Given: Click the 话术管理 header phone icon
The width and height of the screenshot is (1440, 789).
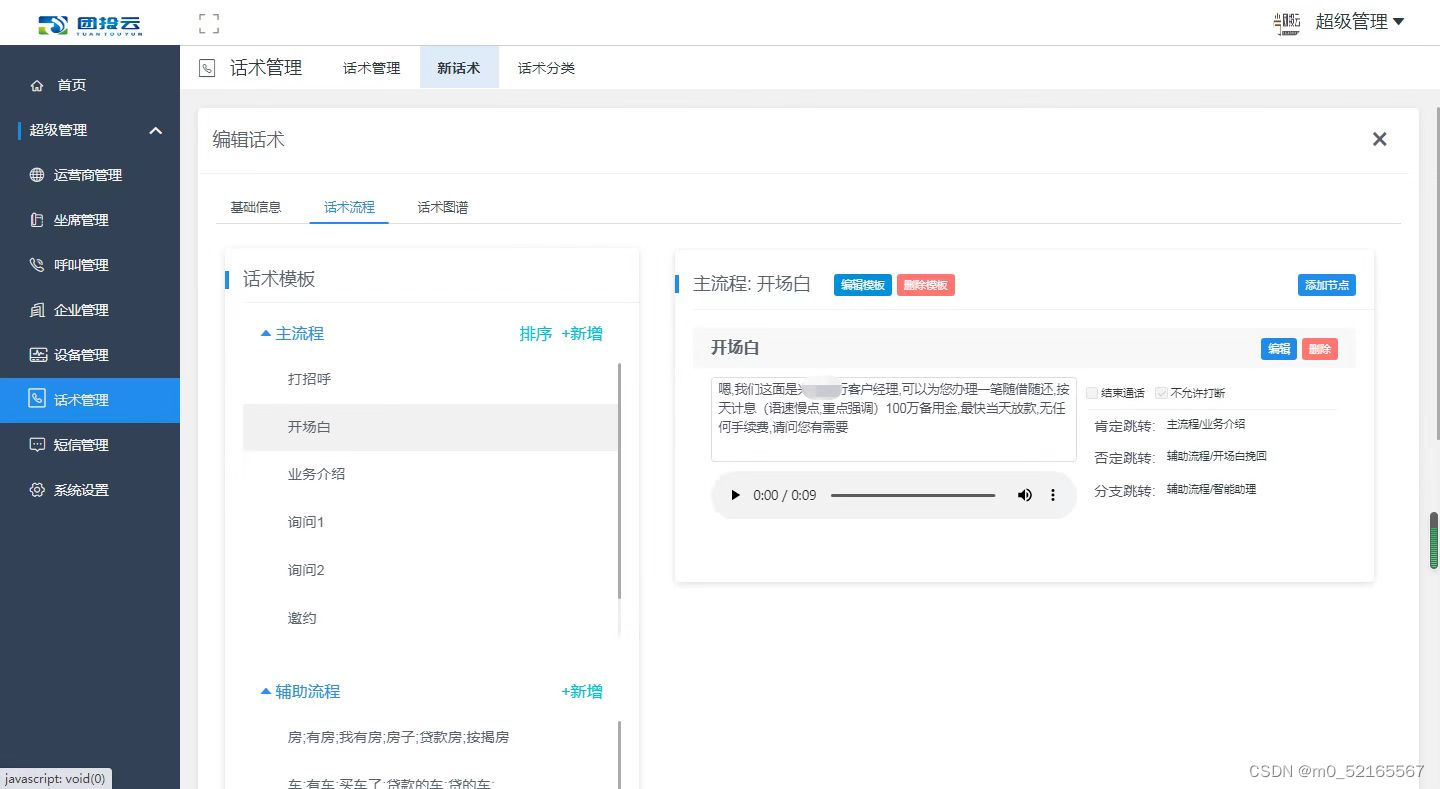Looking at the screenshot, I should (x=207, y=68).
